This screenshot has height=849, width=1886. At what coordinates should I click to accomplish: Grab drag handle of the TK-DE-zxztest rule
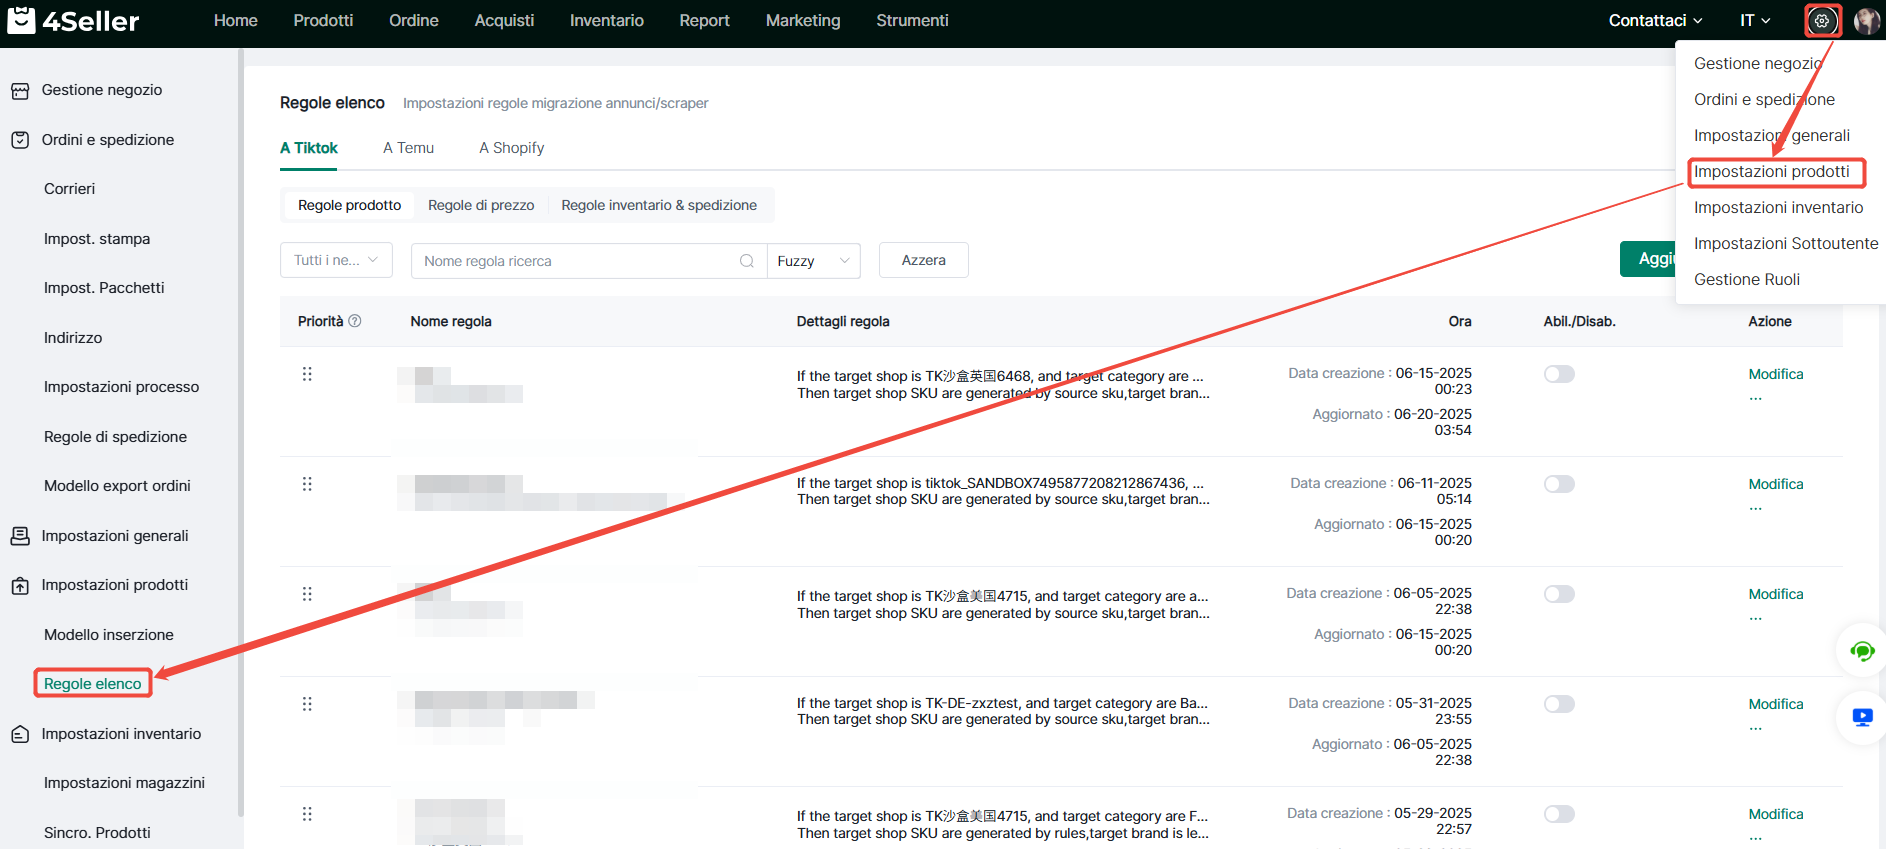(307, 704)
